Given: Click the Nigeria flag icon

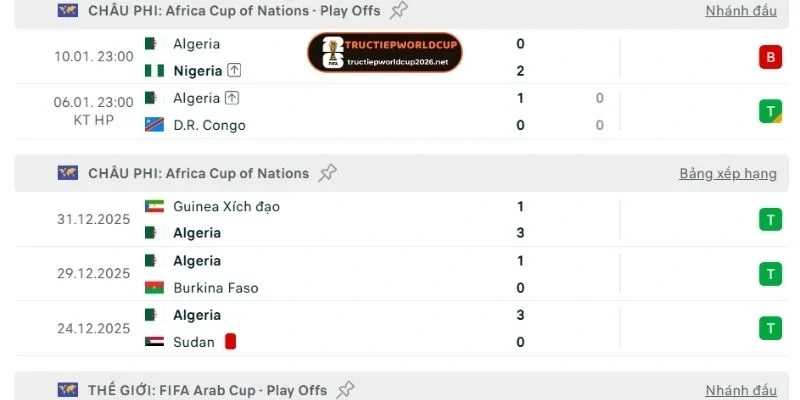Looking at the screenshot, I should [151, 71].
